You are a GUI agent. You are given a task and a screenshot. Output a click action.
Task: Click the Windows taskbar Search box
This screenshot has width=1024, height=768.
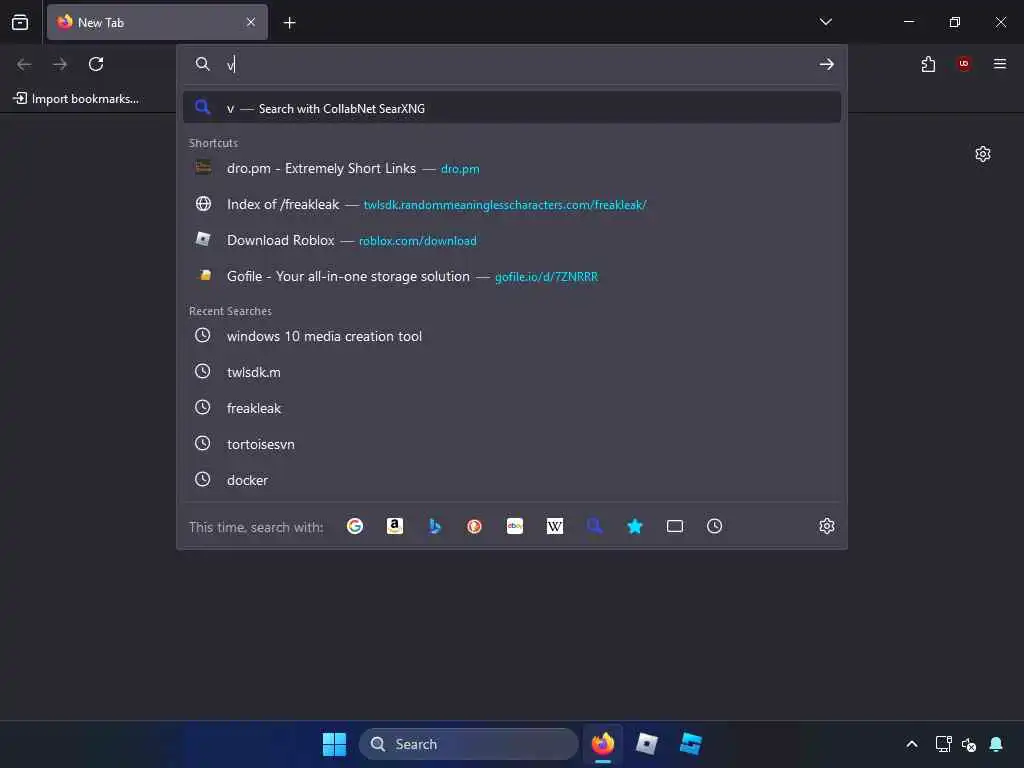468,744
